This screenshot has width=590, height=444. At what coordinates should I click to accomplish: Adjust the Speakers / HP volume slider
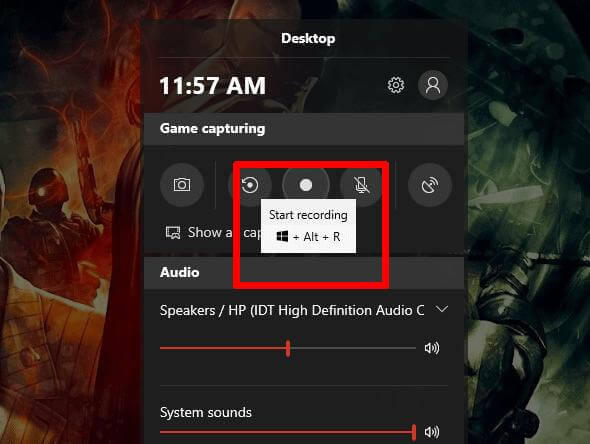tap(288, 348)
